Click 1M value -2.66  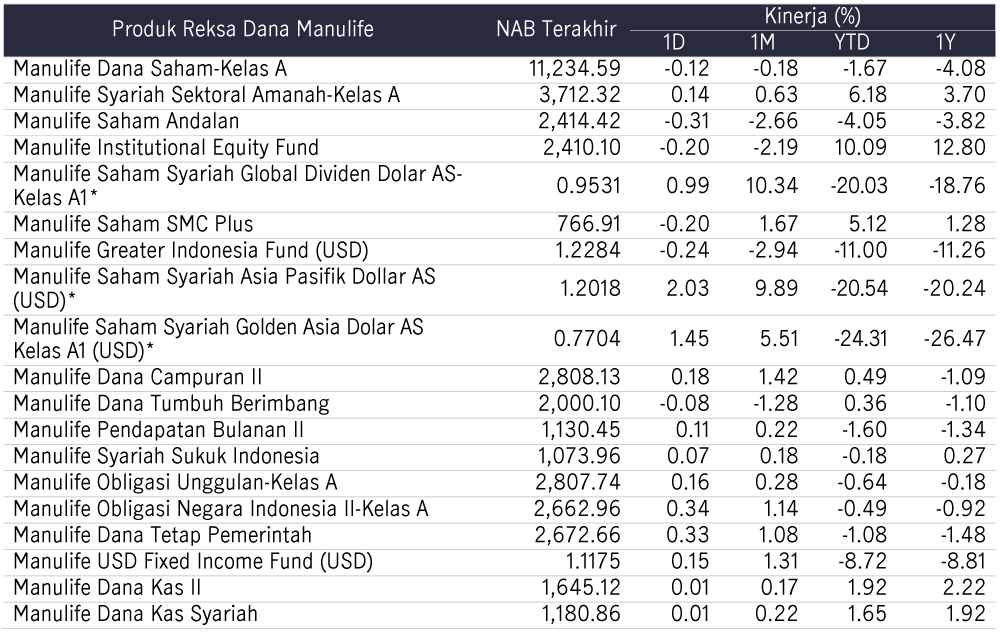pos(774,121)
